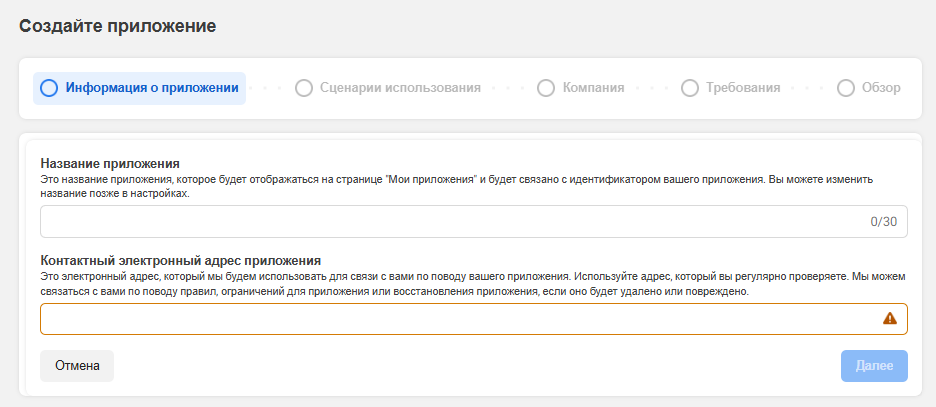
Task: Click the warning triangle icon in email field
Action: point(890,319)
